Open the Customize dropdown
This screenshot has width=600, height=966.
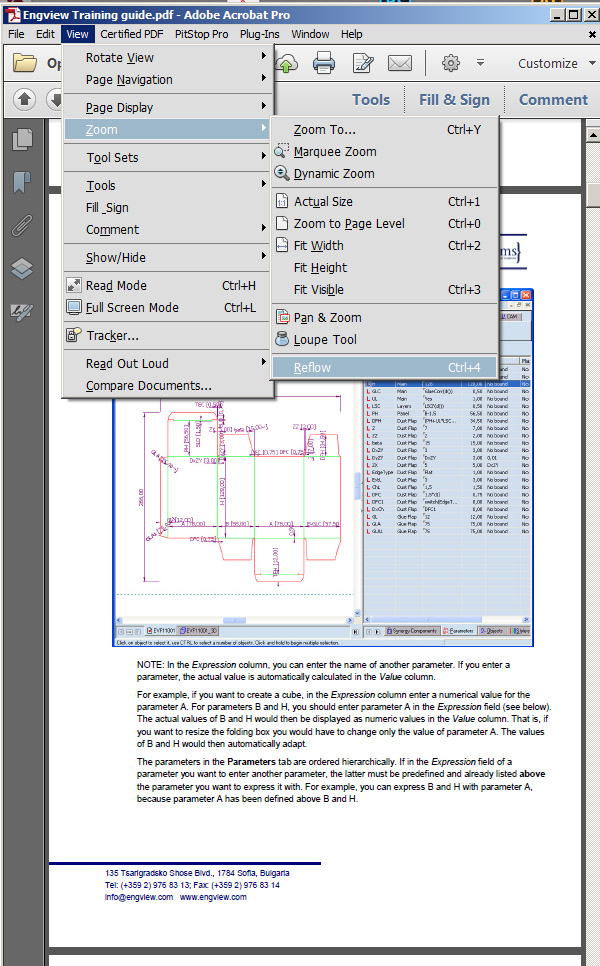[x=556, y=63]
